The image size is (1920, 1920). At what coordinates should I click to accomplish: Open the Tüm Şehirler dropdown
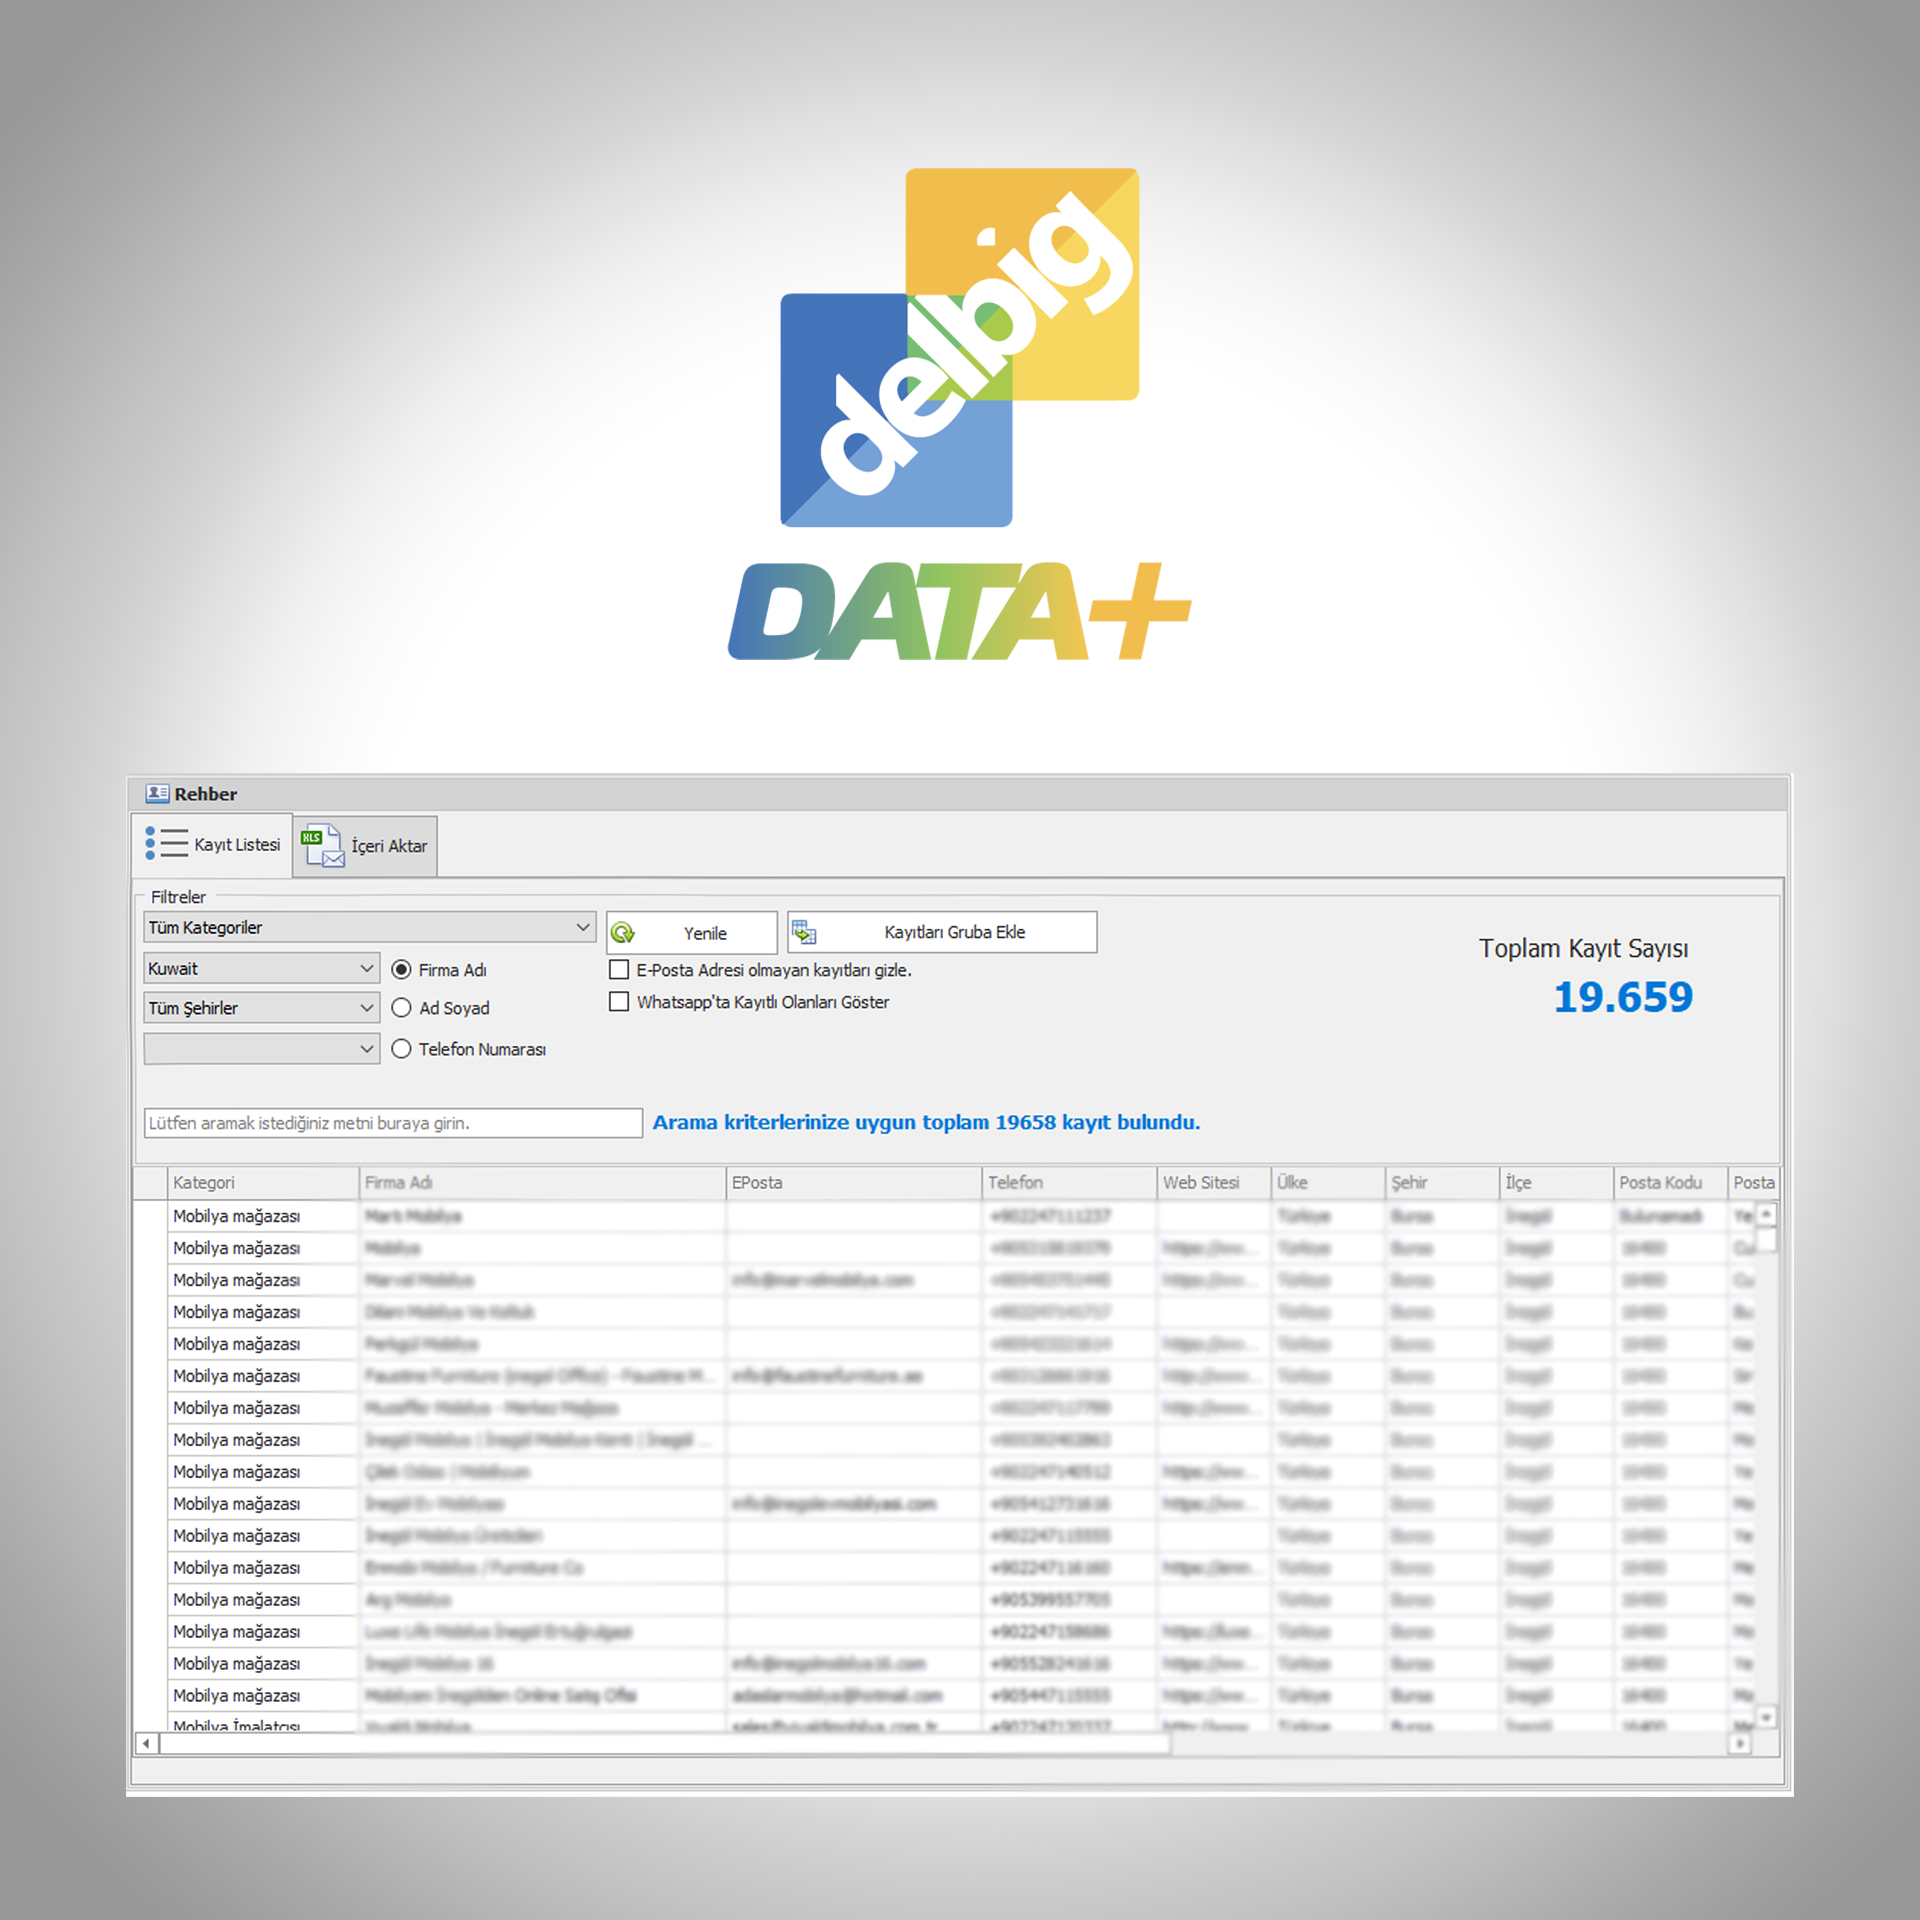262,1008
